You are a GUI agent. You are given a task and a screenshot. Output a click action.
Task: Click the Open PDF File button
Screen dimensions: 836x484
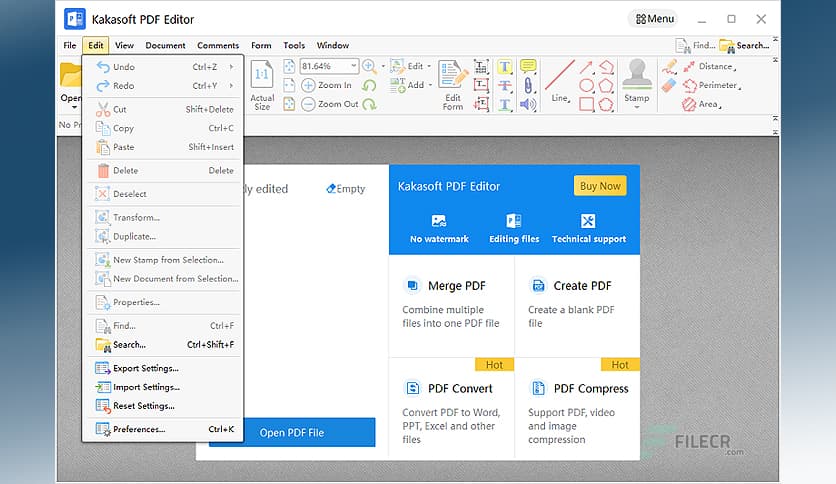point(292,432)
